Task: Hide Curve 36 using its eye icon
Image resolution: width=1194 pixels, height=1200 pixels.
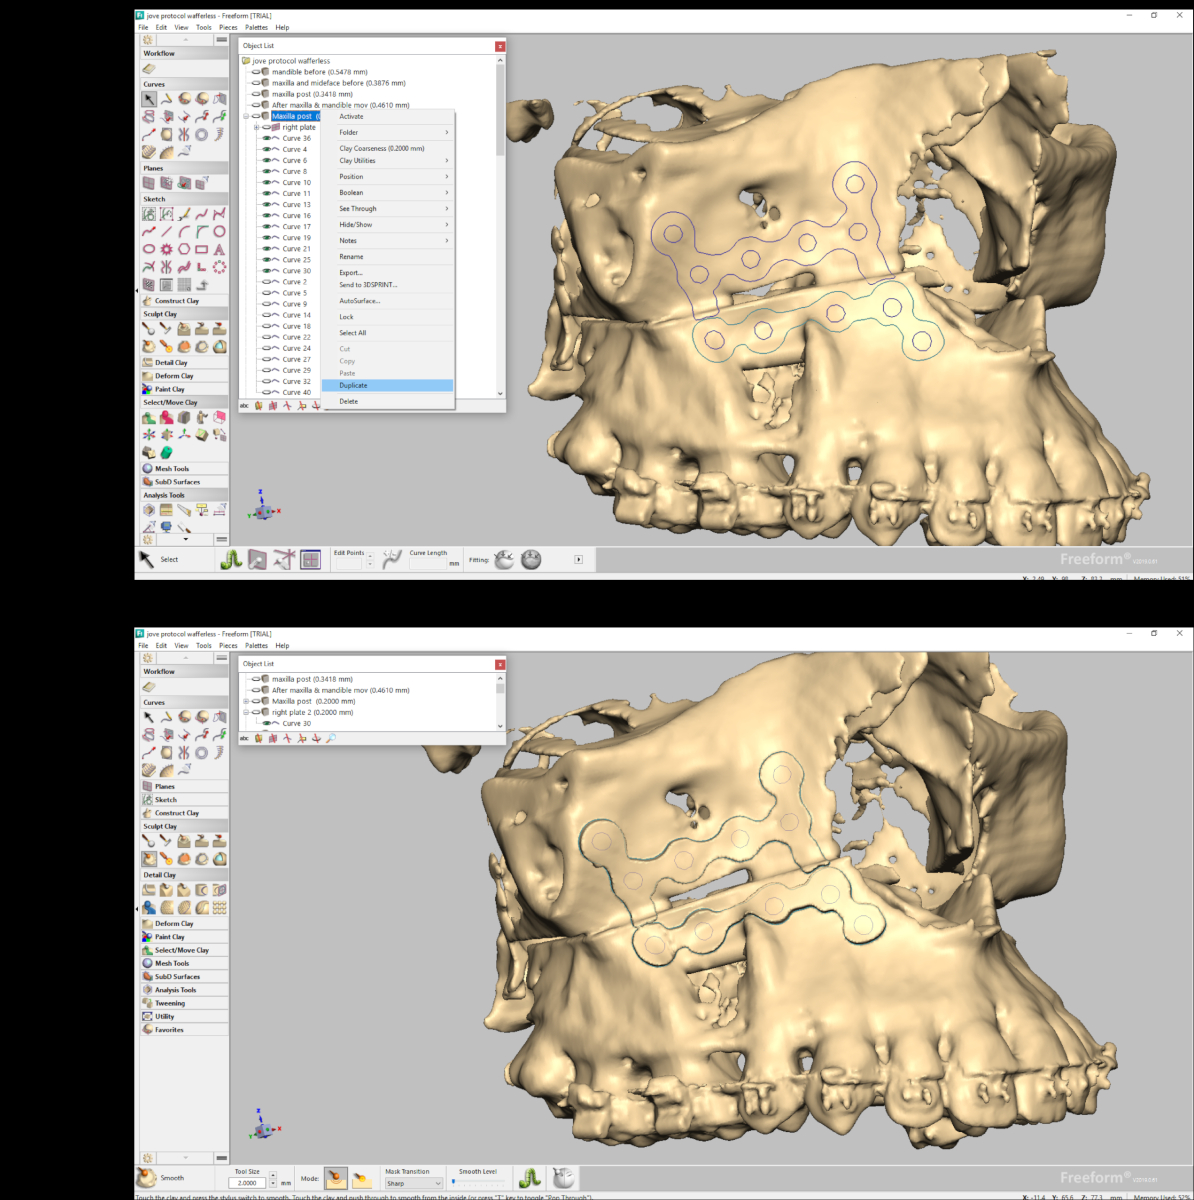Action: coord(267,138)
